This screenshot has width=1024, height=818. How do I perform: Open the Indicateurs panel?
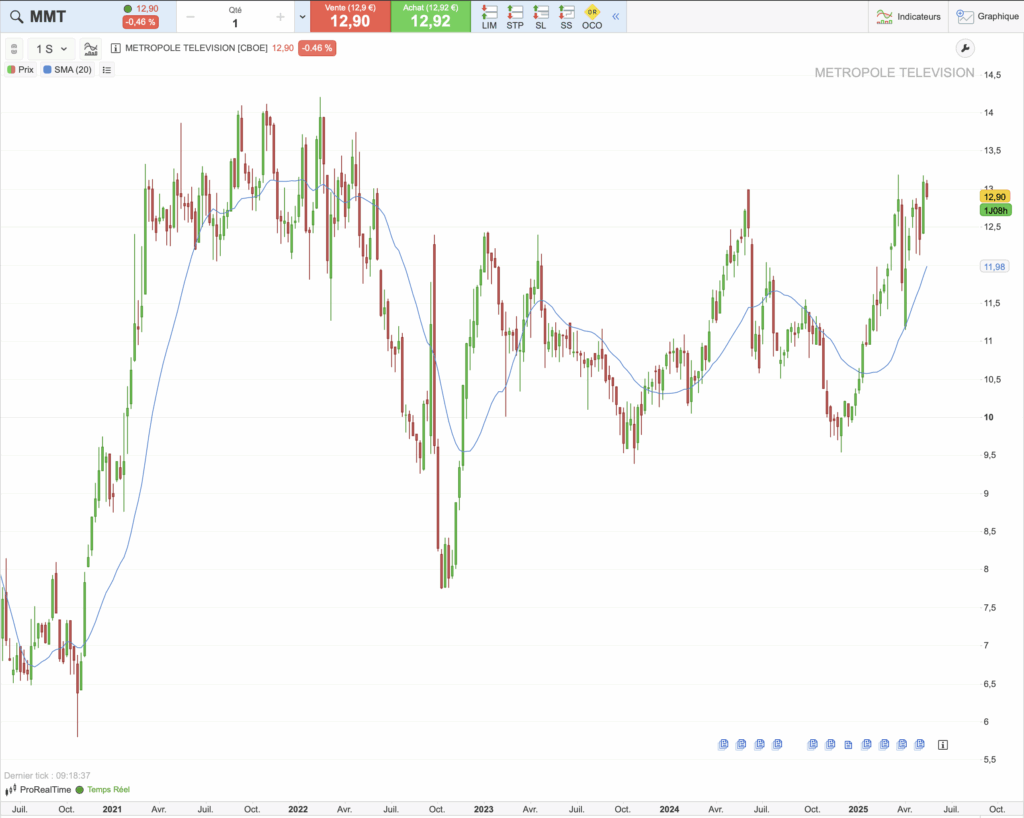(908, 16)
